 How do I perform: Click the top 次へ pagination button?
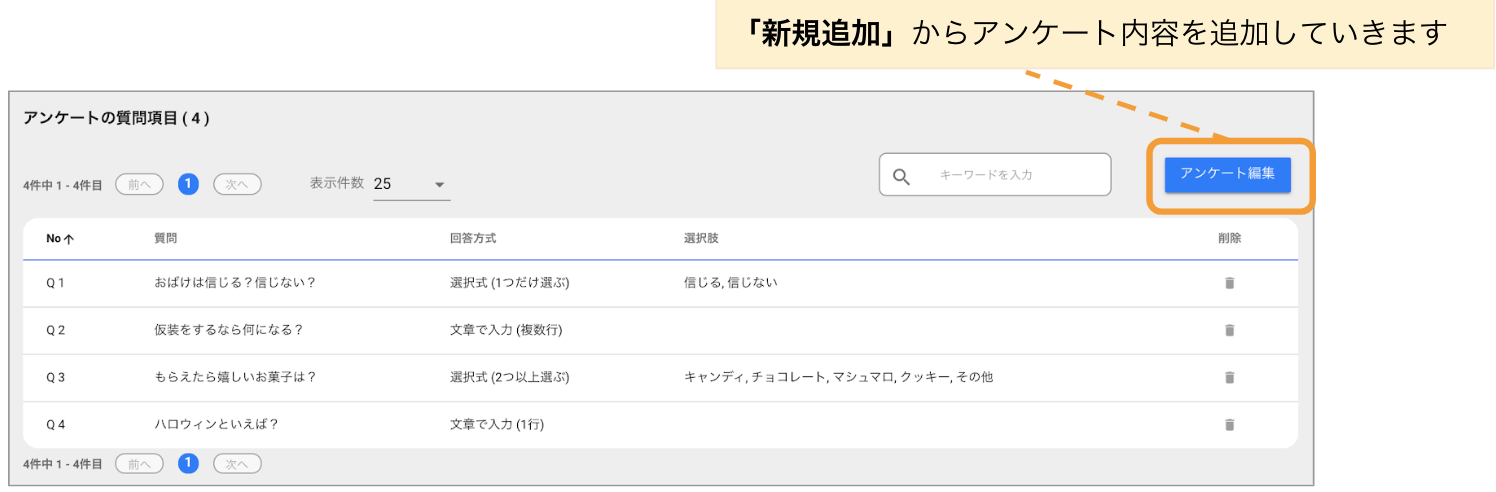click(237, 184)
